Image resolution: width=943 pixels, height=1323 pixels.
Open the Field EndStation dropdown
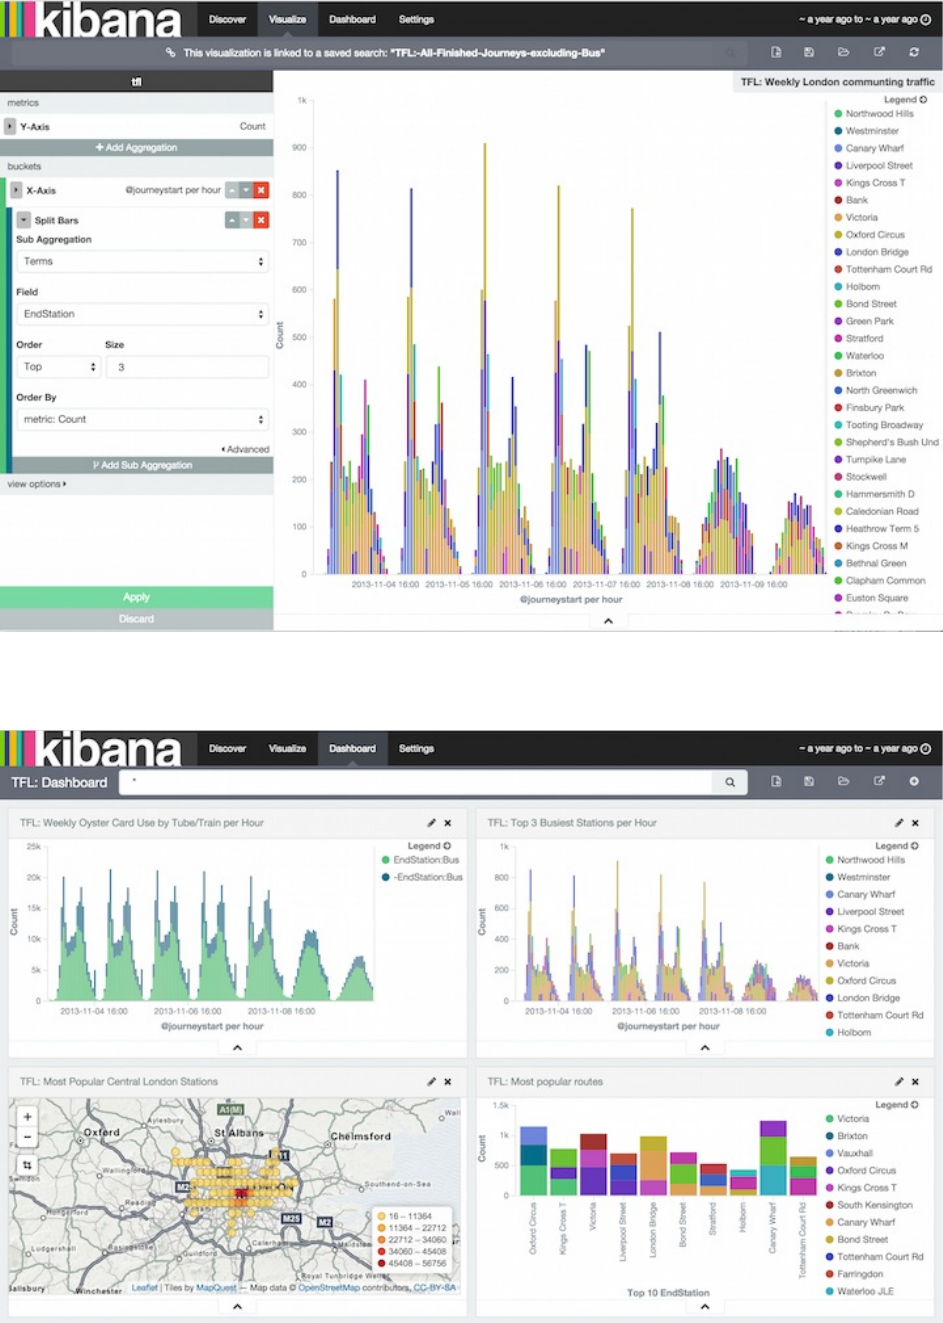point(143,314)
